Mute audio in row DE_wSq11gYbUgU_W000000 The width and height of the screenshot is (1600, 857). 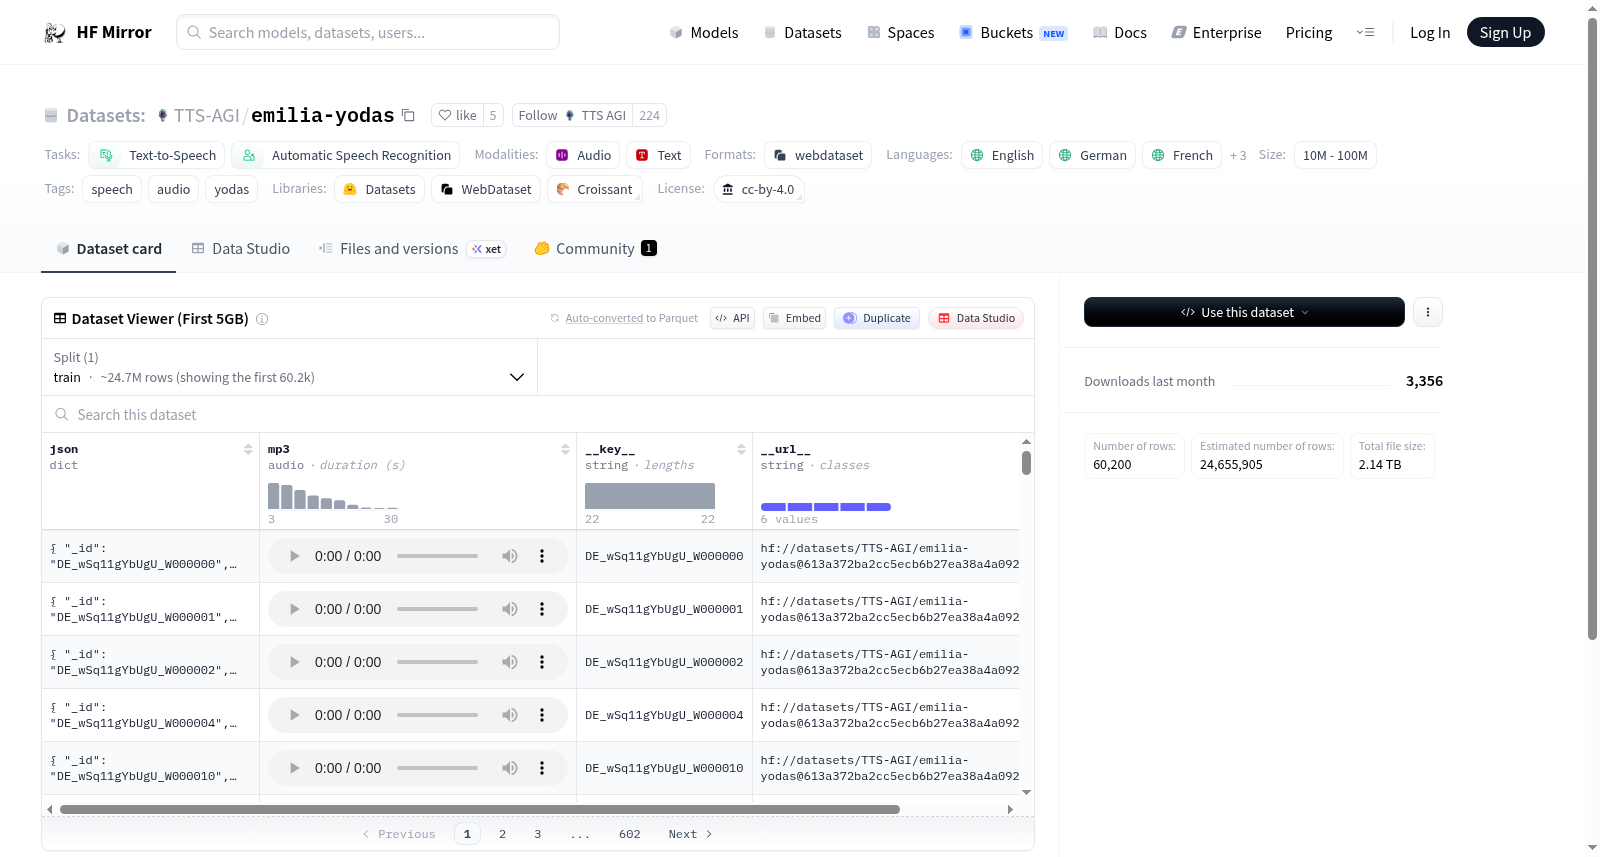[x=510, y=556]
